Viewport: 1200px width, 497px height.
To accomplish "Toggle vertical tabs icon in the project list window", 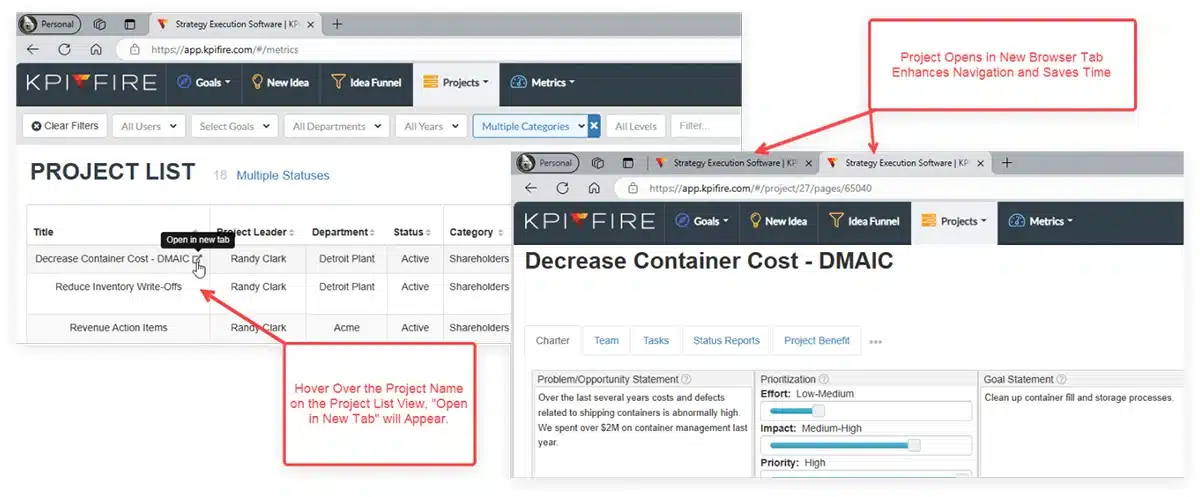I will [130, 24].
